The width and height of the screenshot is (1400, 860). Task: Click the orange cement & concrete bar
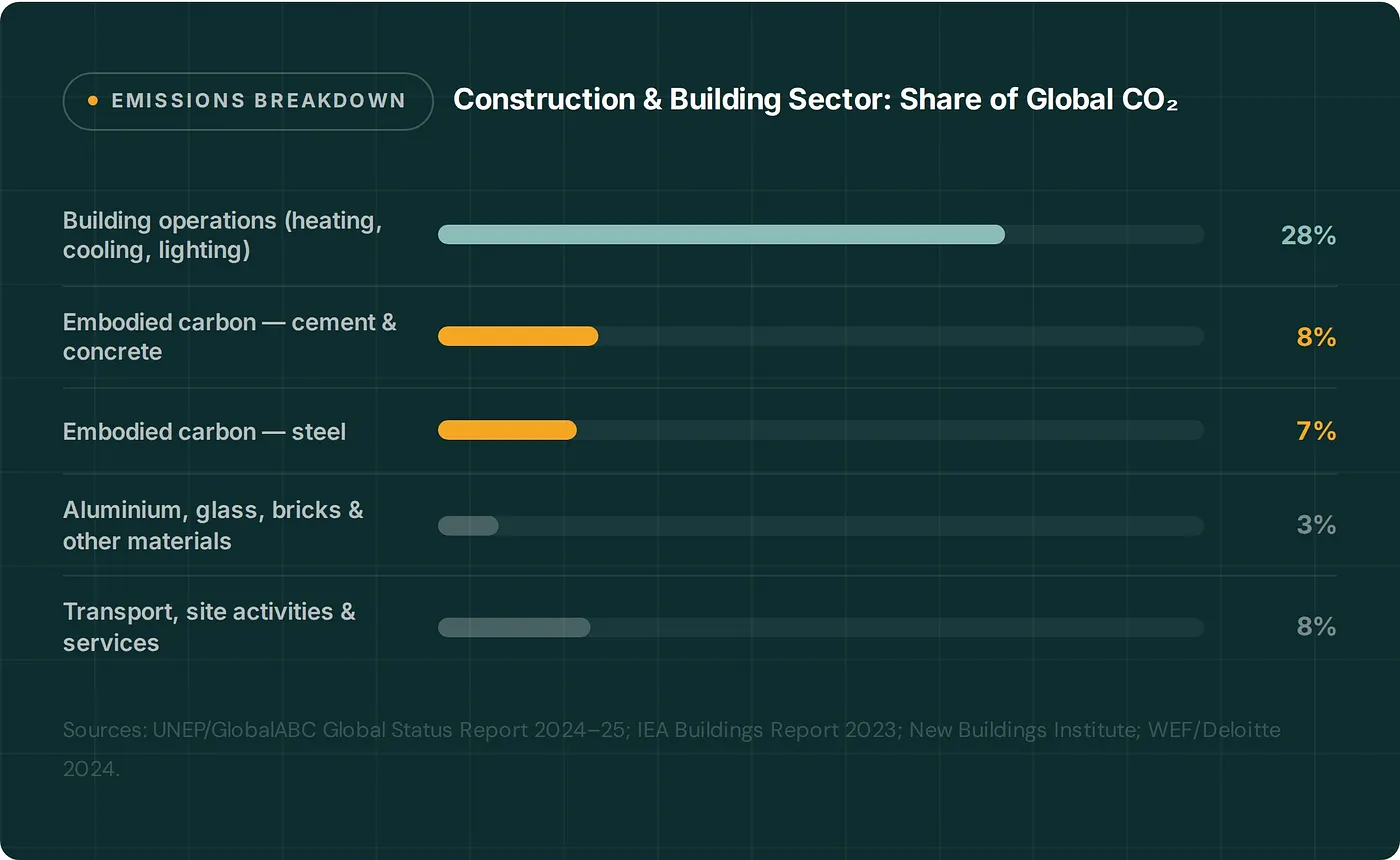pyautogui.click(x=517, y=336)
